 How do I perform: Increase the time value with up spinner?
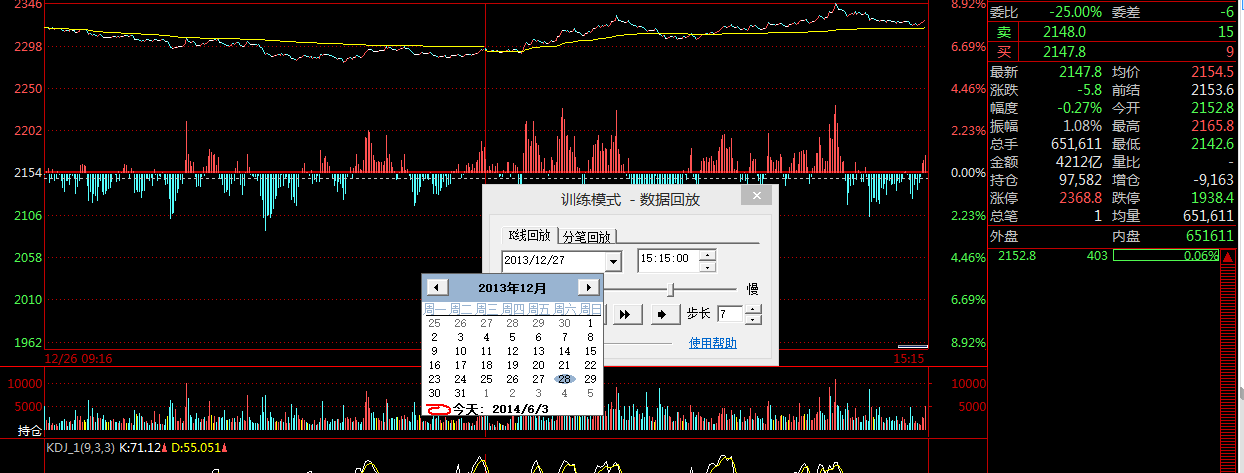pyautogui.click(x=708, y=254)
